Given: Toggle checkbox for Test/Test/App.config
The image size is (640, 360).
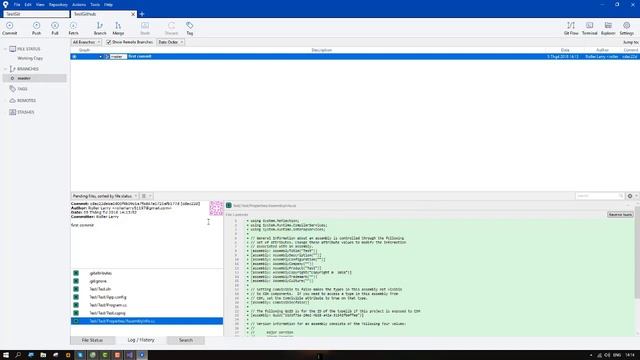Looking at the screenshot, I should (x=76, y=297).
